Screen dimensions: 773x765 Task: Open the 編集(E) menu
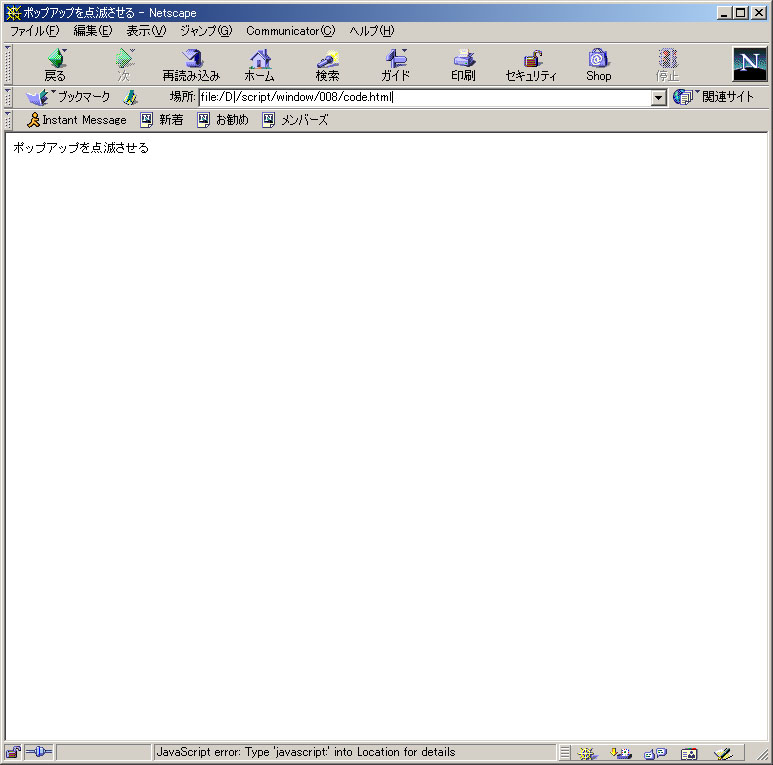click(93, 31)
